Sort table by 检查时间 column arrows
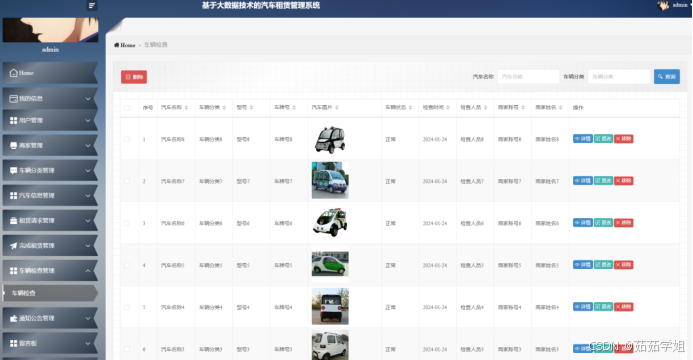This screenshot has height=360, width=693. 448,108
